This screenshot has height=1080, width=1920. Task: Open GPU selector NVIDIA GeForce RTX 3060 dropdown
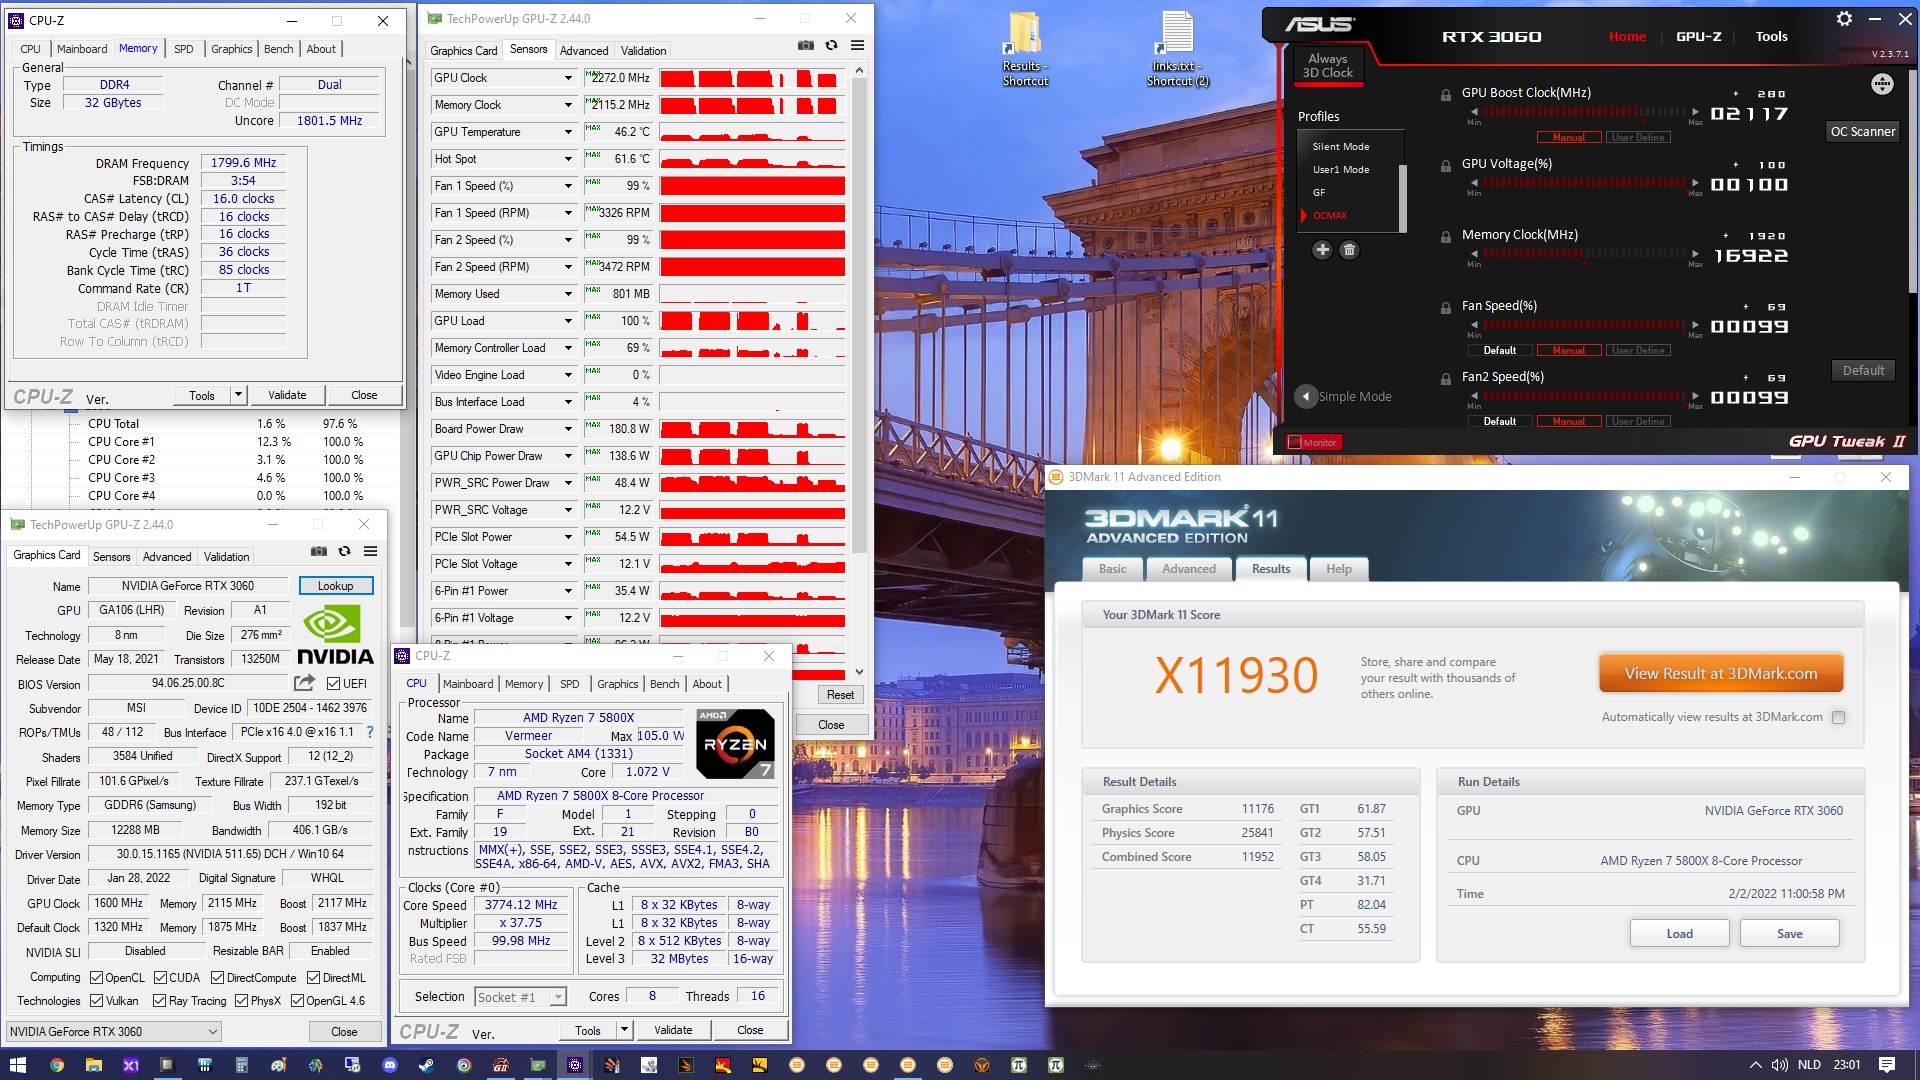[113, 1031]
